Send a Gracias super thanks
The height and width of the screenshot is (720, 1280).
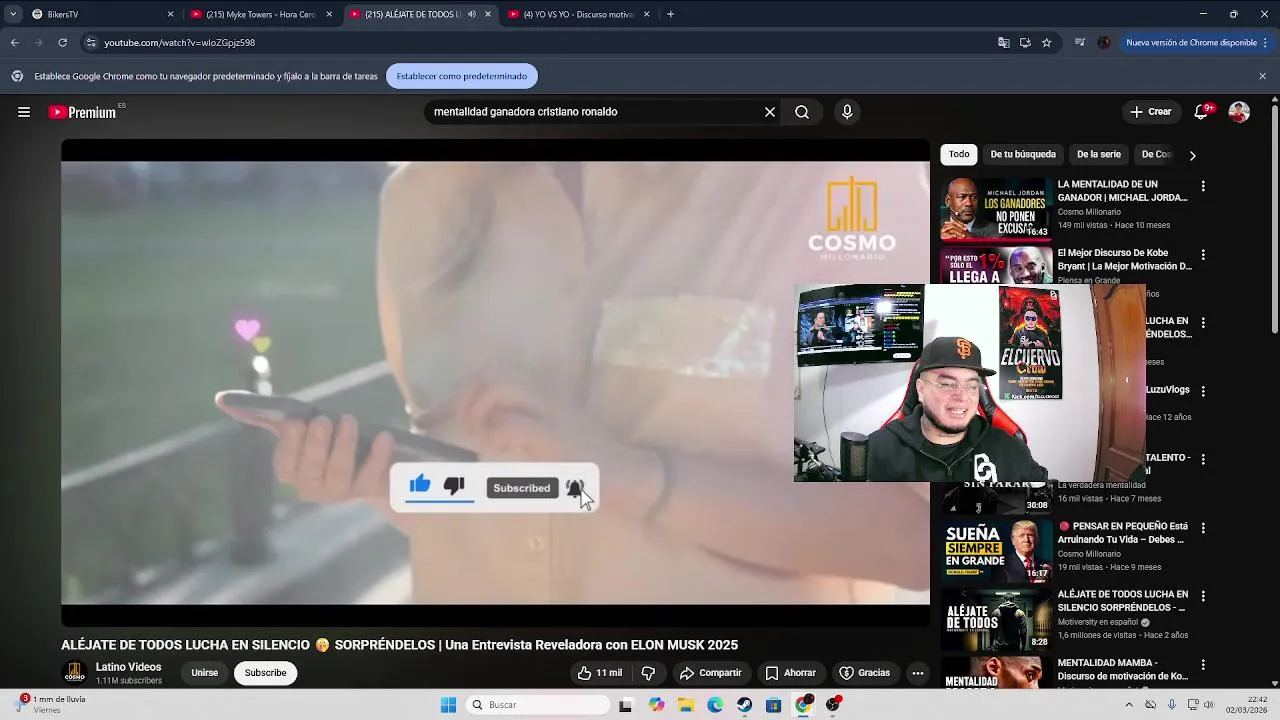[x=864, y=673]
